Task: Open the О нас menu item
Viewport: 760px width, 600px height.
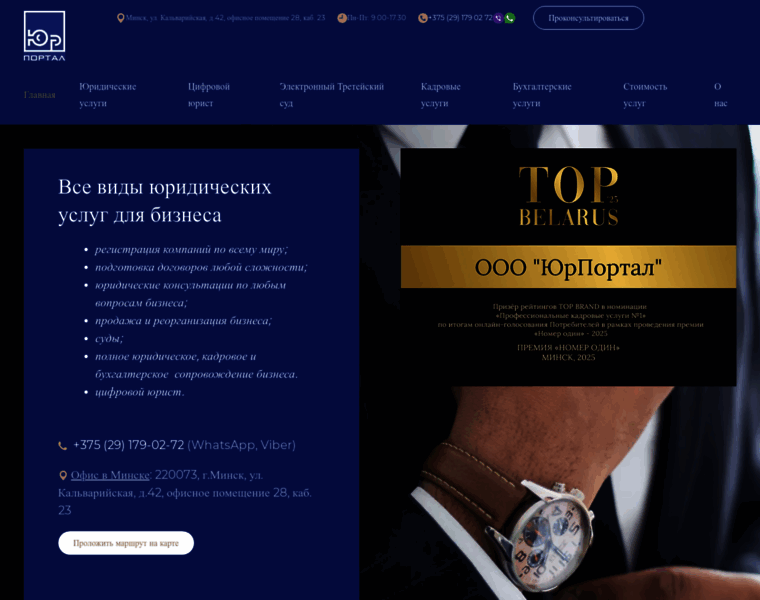Action: pyautogui.click(x=720, y=95)
